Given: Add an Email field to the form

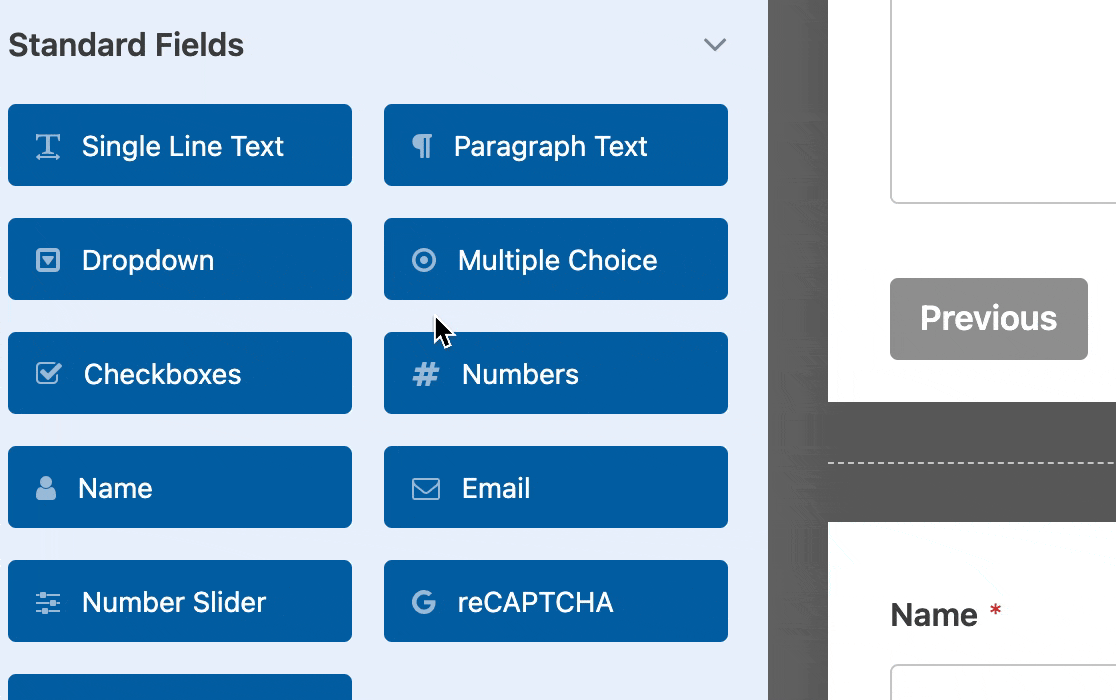Looking at the screenshot, I should 556,487.
